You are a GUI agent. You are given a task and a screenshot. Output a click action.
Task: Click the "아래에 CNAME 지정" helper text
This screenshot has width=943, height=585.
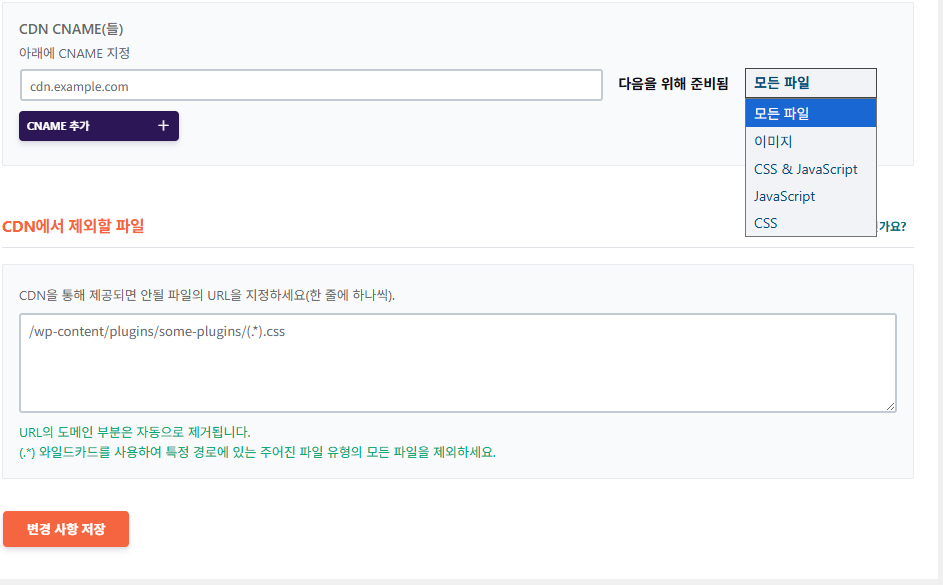pos(75,53)
